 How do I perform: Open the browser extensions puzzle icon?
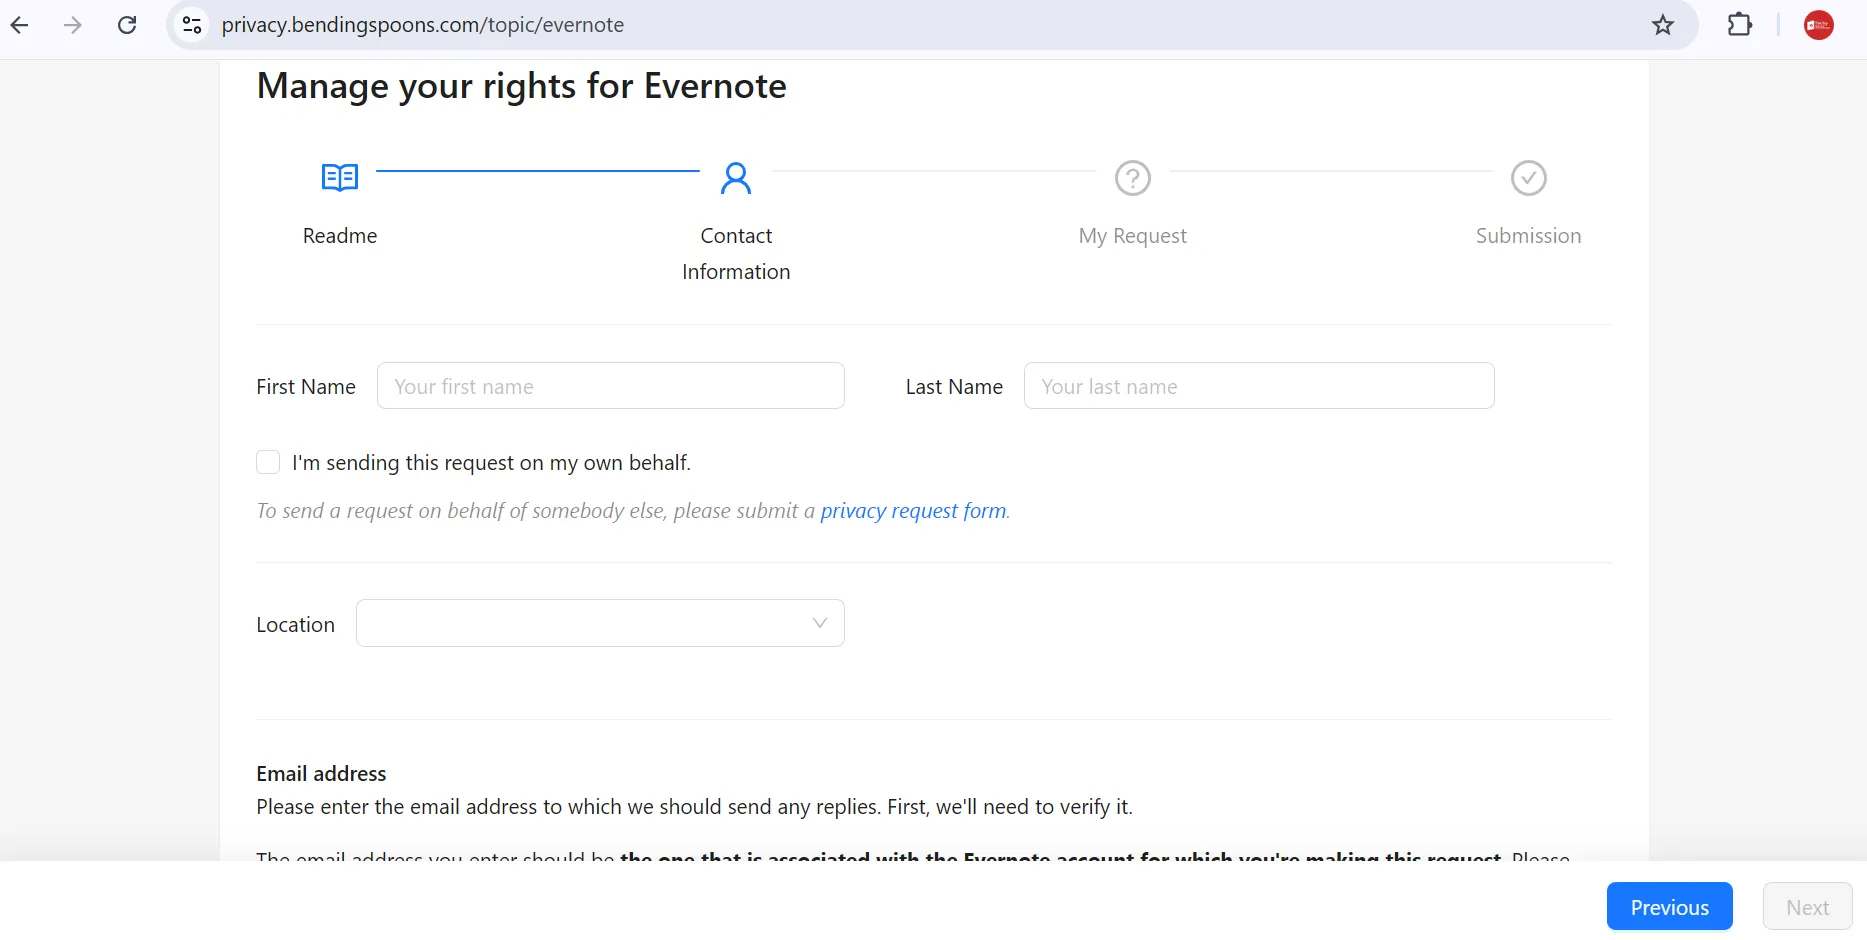1739,25
